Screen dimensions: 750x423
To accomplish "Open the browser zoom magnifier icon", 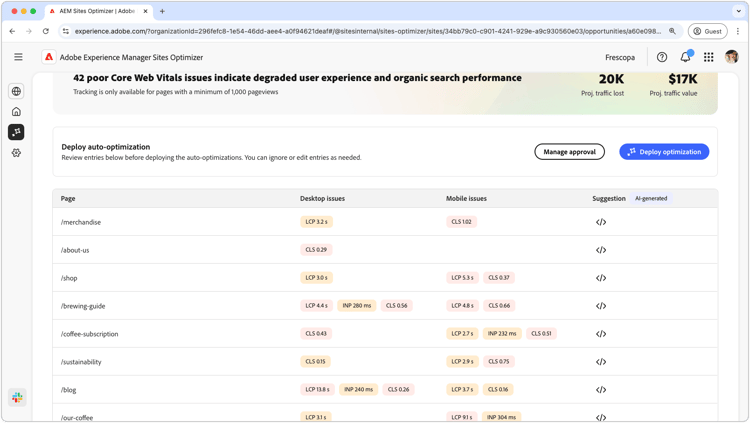I will coord(672,31).
